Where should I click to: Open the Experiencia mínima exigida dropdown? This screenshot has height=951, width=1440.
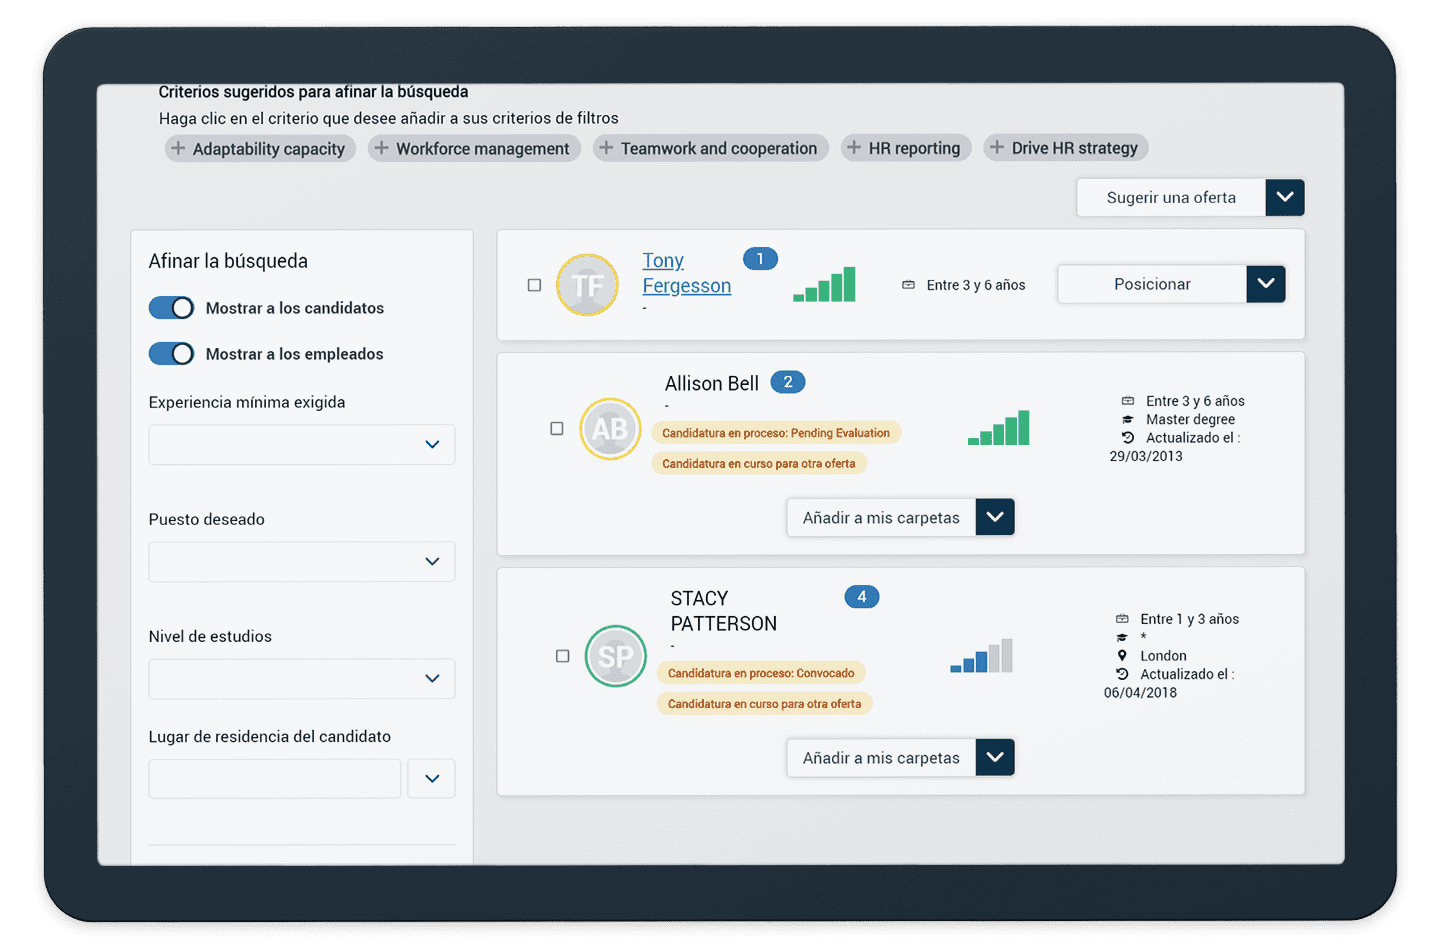pos(301,445)
